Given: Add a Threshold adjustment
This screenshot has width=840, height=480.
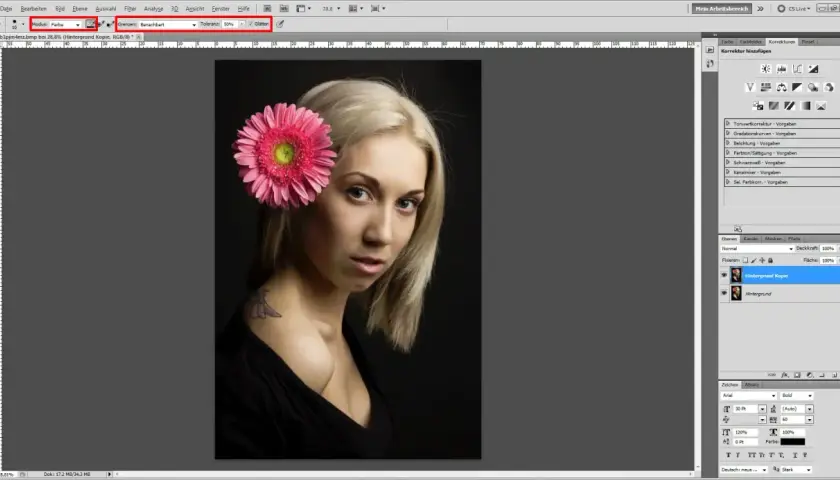Looking at the screenshot, I should [x=789, y=106].
